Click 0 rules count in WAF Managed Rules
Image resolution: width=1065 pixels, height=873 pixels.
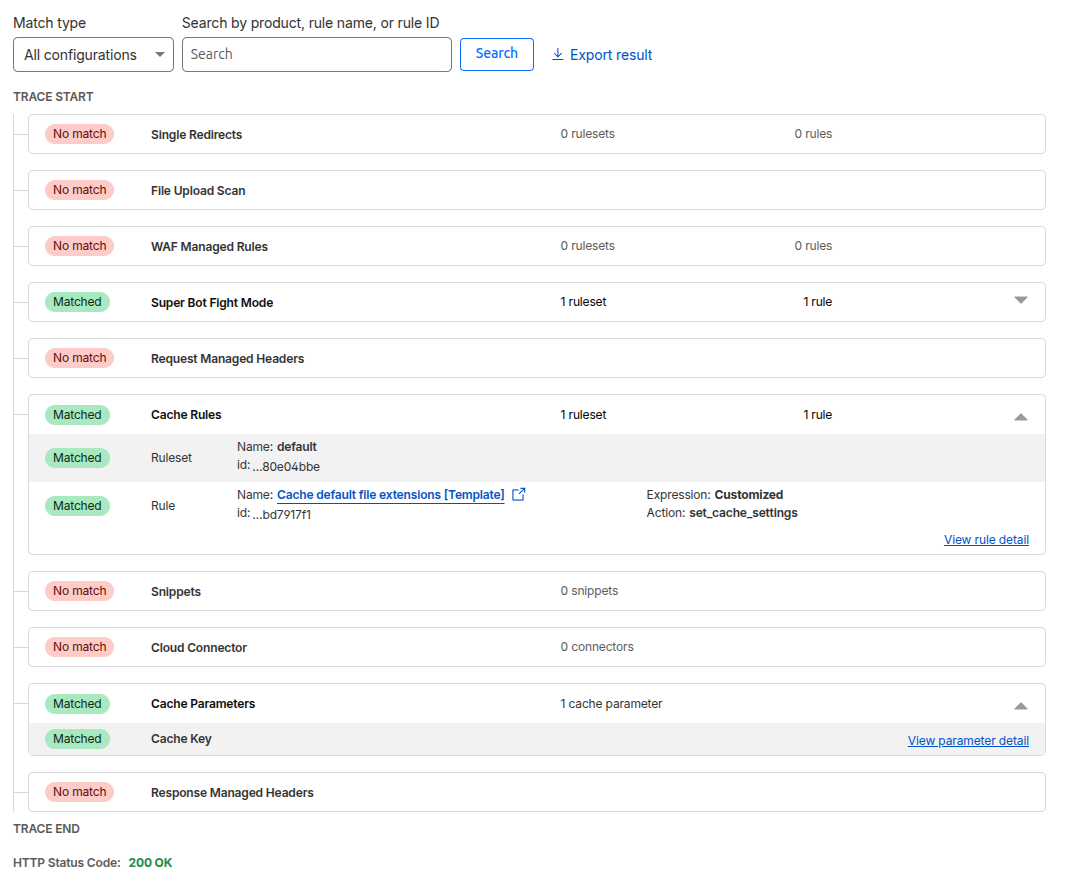pos(814,246)
